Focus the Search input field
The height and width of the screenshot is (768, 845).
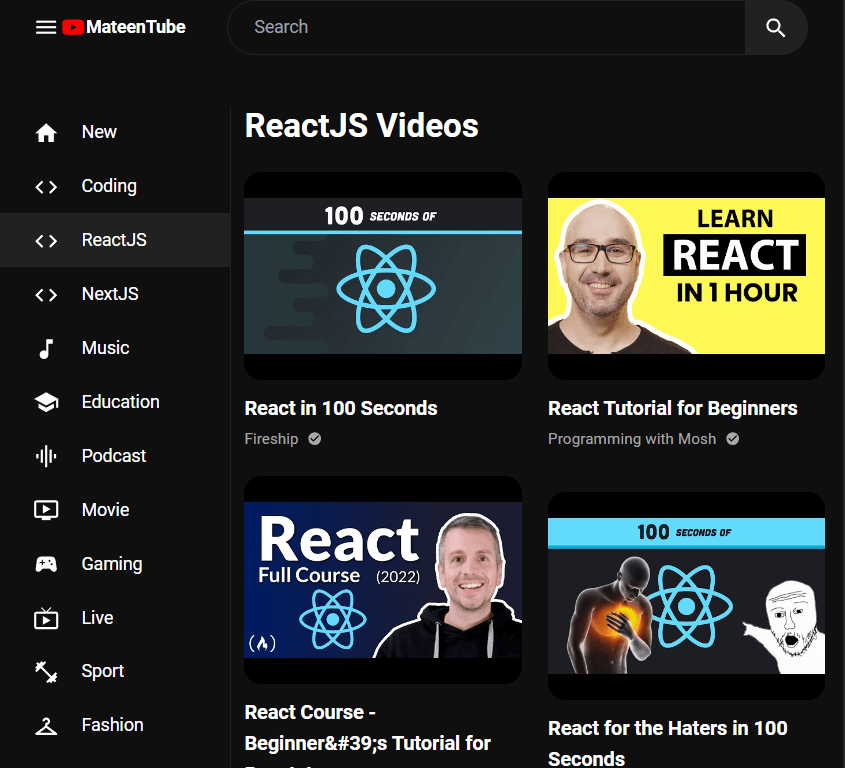[487, 27]
